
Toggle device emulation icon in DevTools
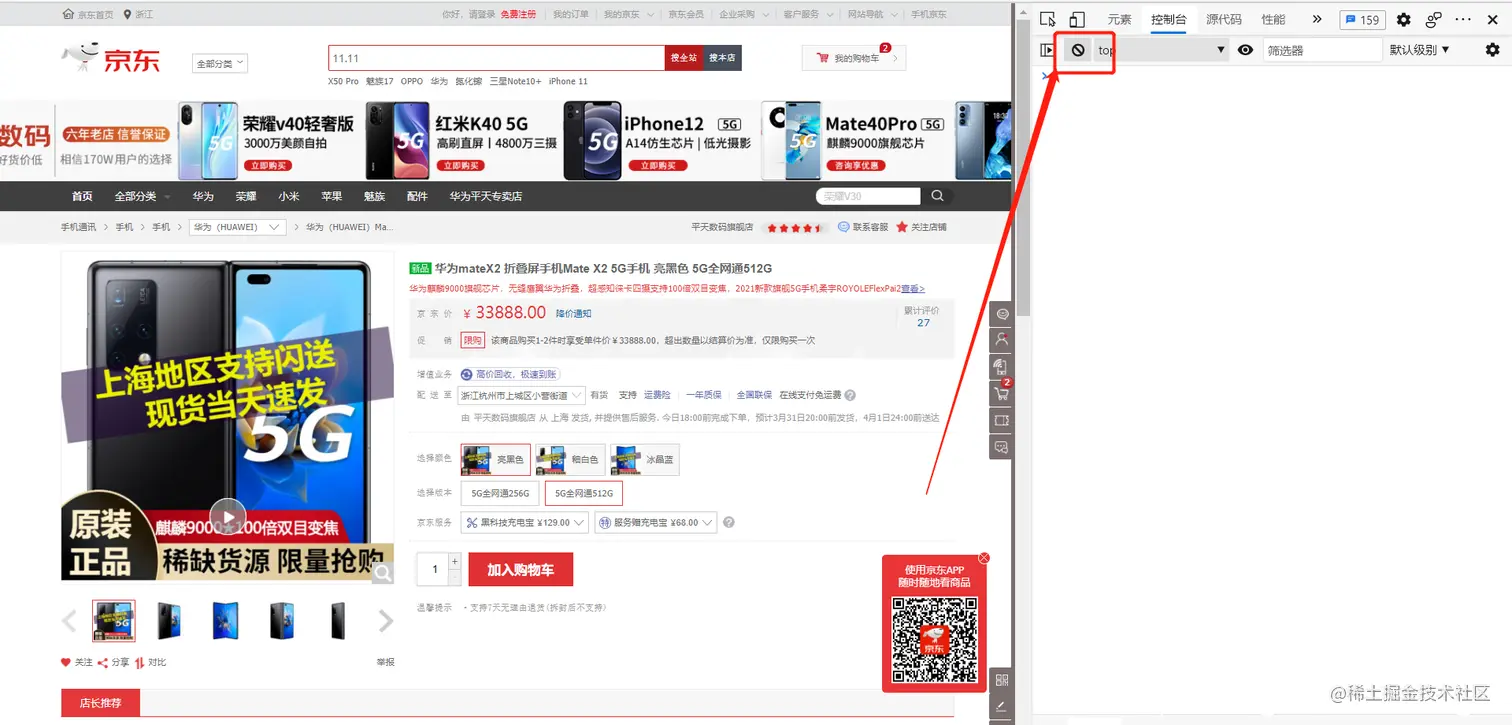click(1077, 20)
